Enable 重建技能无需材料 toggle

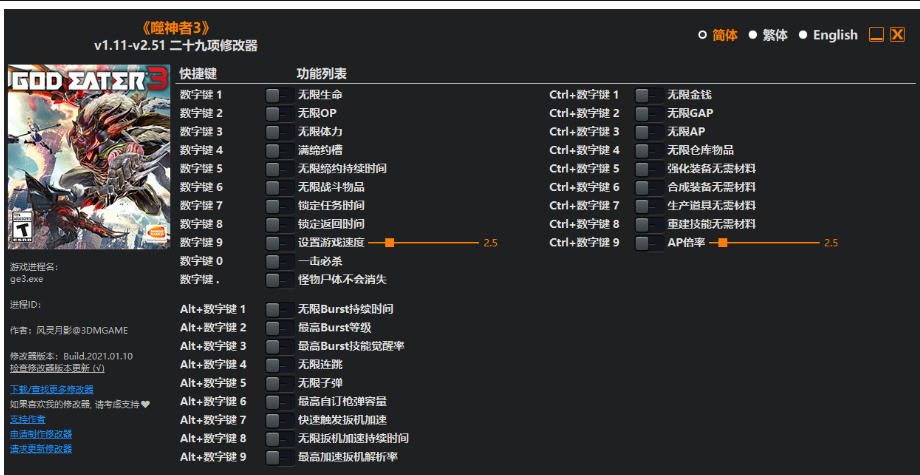(648, 224)
